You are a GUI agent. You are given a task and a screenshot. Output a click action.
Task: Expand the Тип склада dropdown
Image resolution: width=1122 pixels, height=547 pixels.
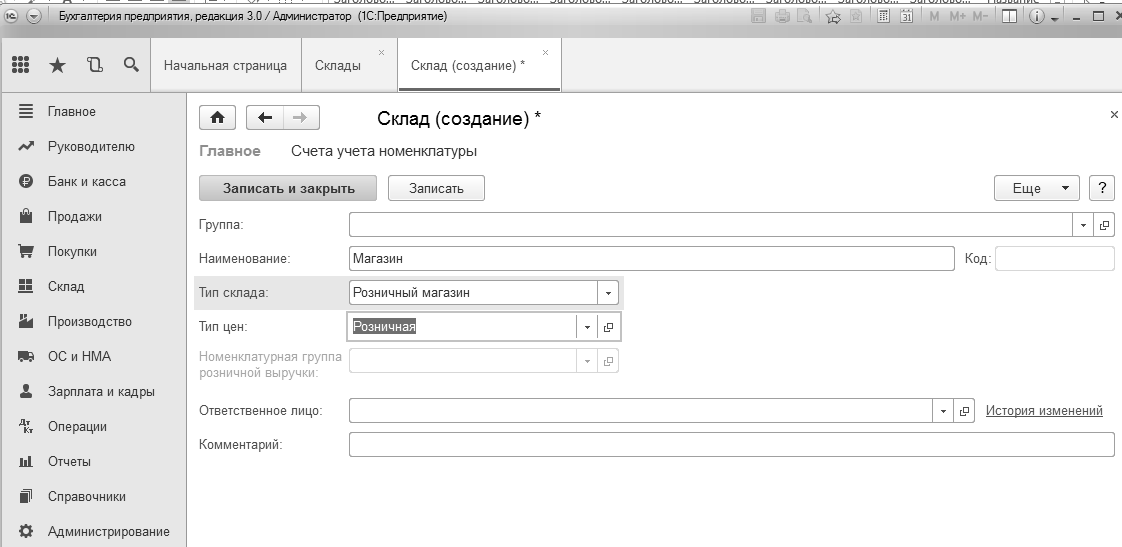[608, 293]
